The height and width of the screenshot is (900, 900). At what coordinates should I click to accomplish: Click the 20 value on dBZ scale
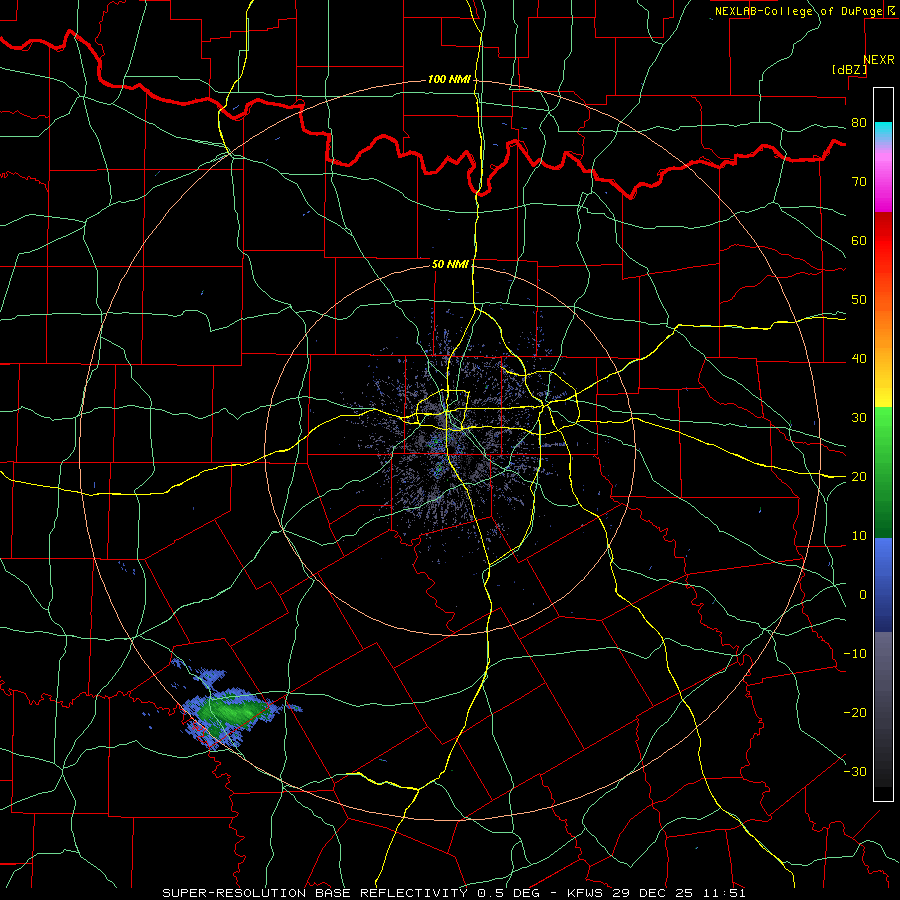coord(859,477)
